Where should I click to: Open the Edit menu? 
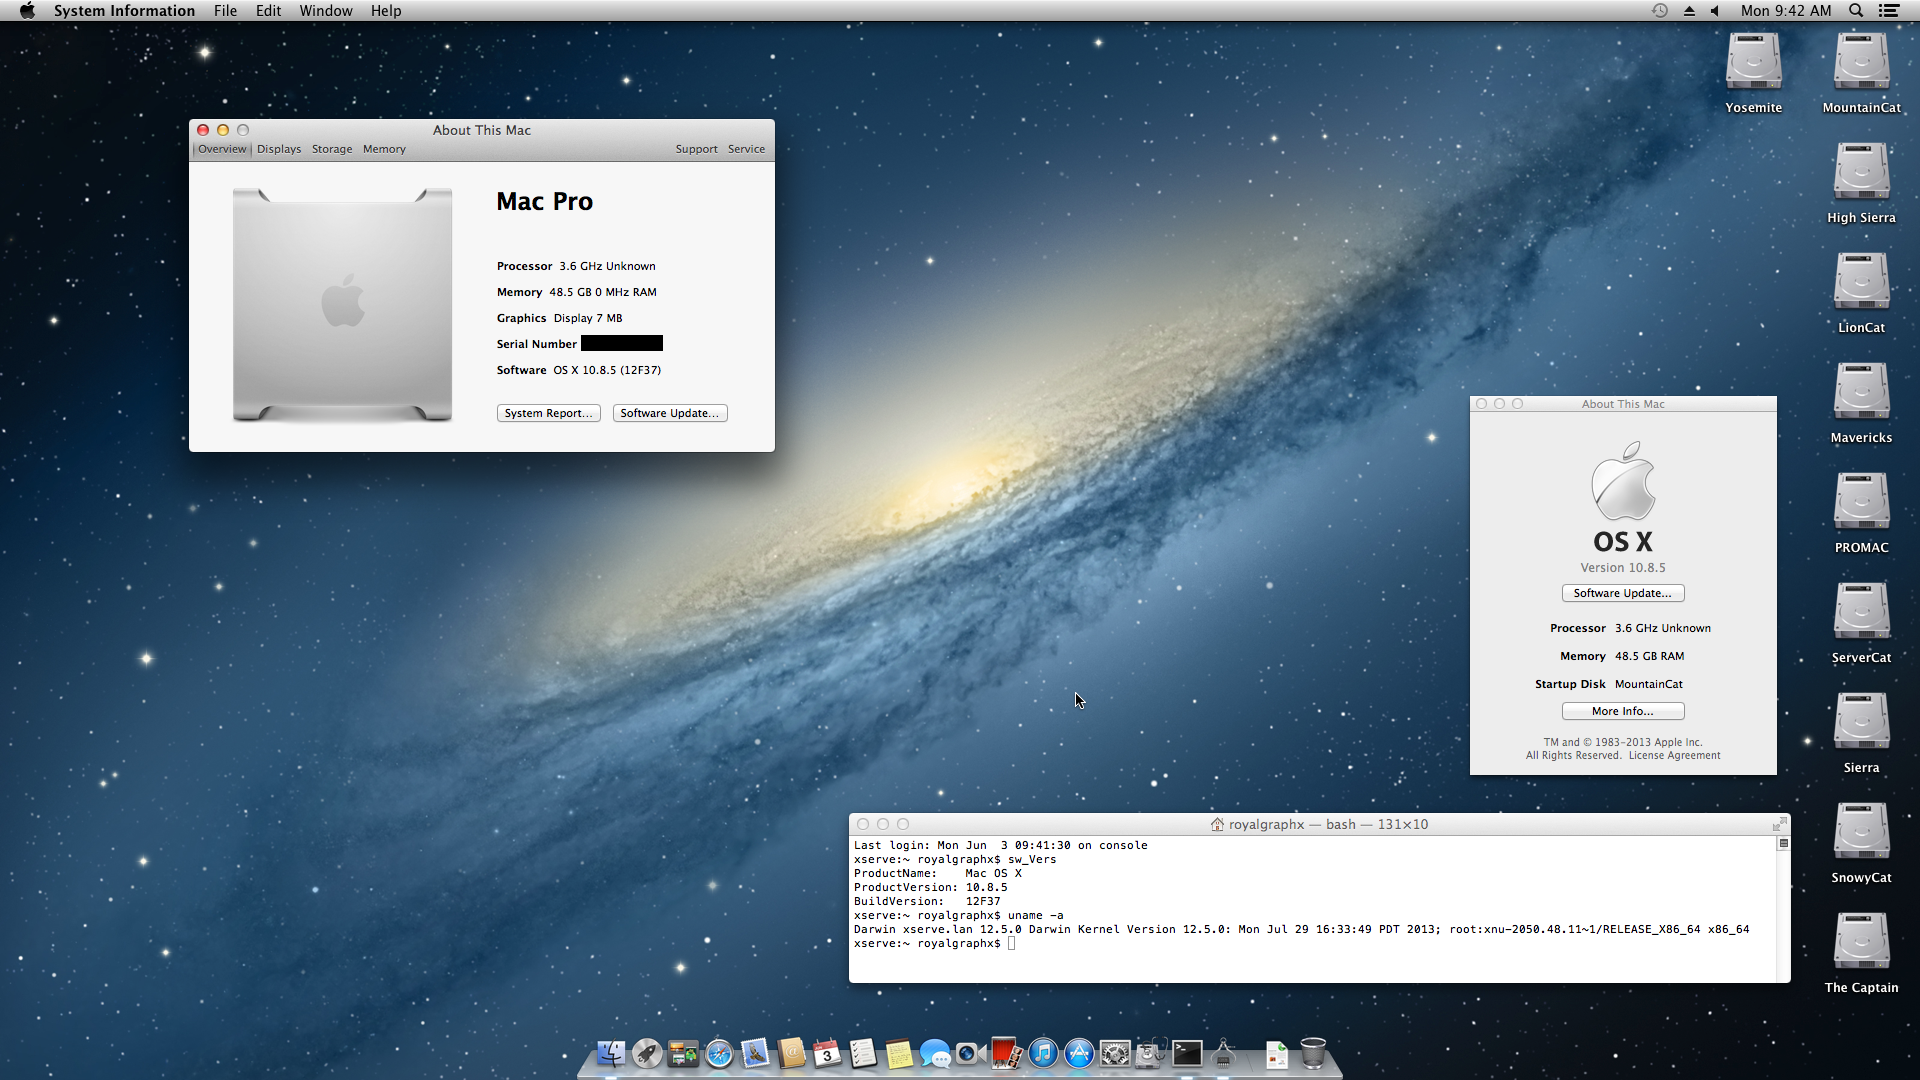268,10
